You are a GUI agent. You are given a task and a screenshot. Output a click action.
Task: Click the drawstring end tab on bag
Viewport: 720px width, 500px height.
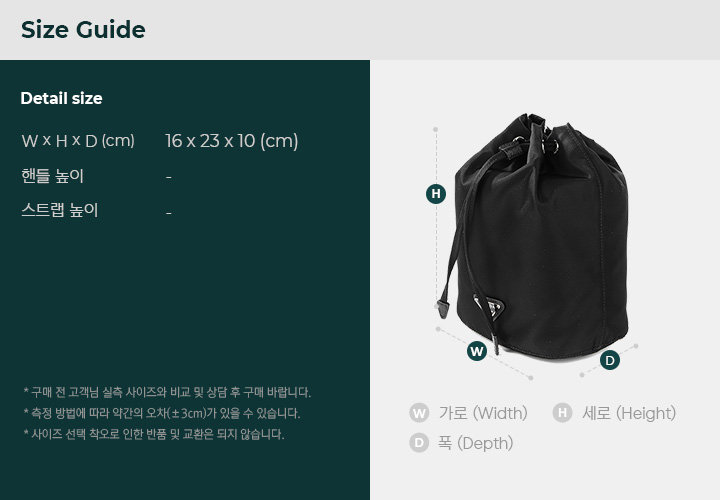coord(442,309)
